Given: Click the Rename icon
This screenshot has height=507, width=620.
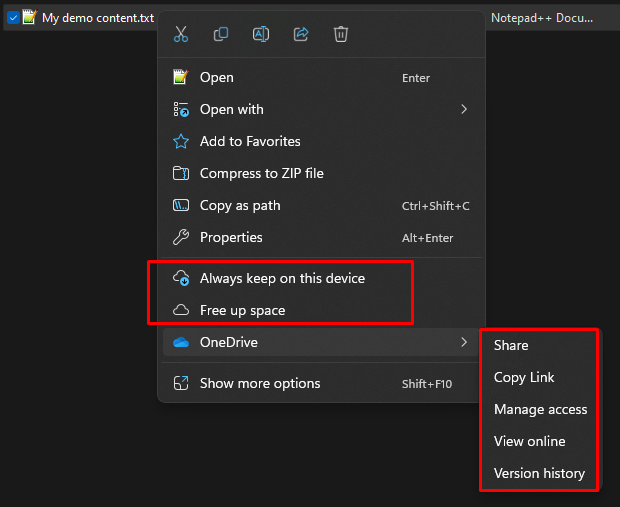Looking at the screenshot, I should 261,34.
